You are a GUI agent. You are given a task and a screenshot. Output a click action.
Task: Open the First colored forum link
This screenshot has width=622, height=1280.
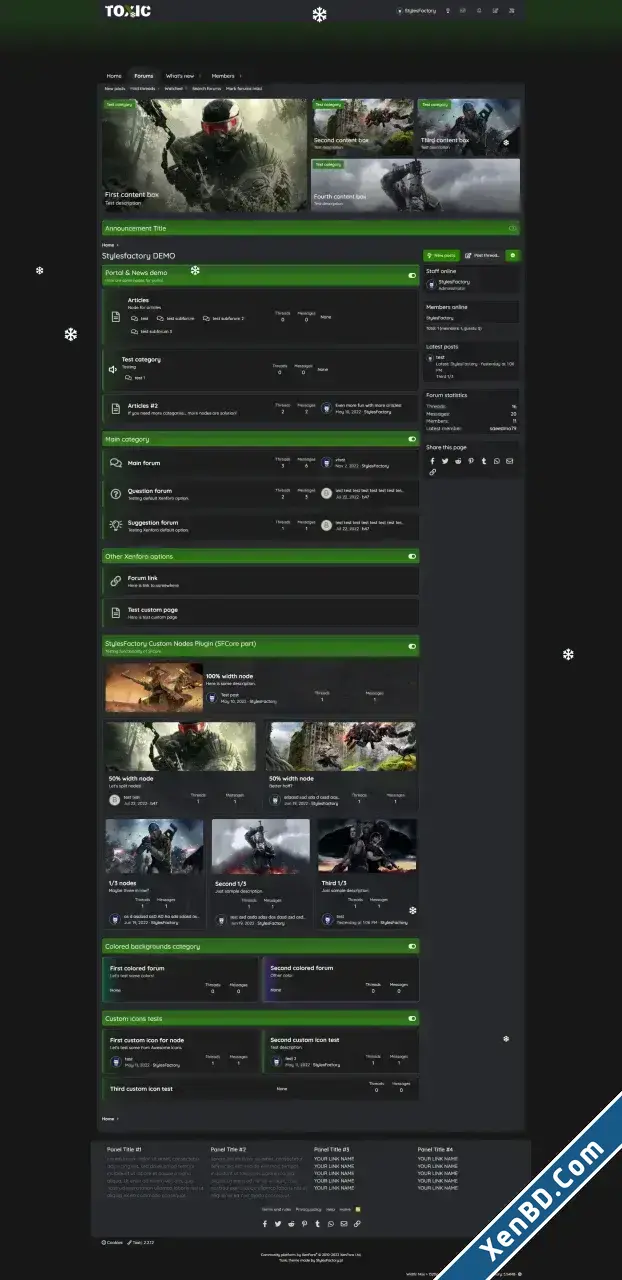137,968
